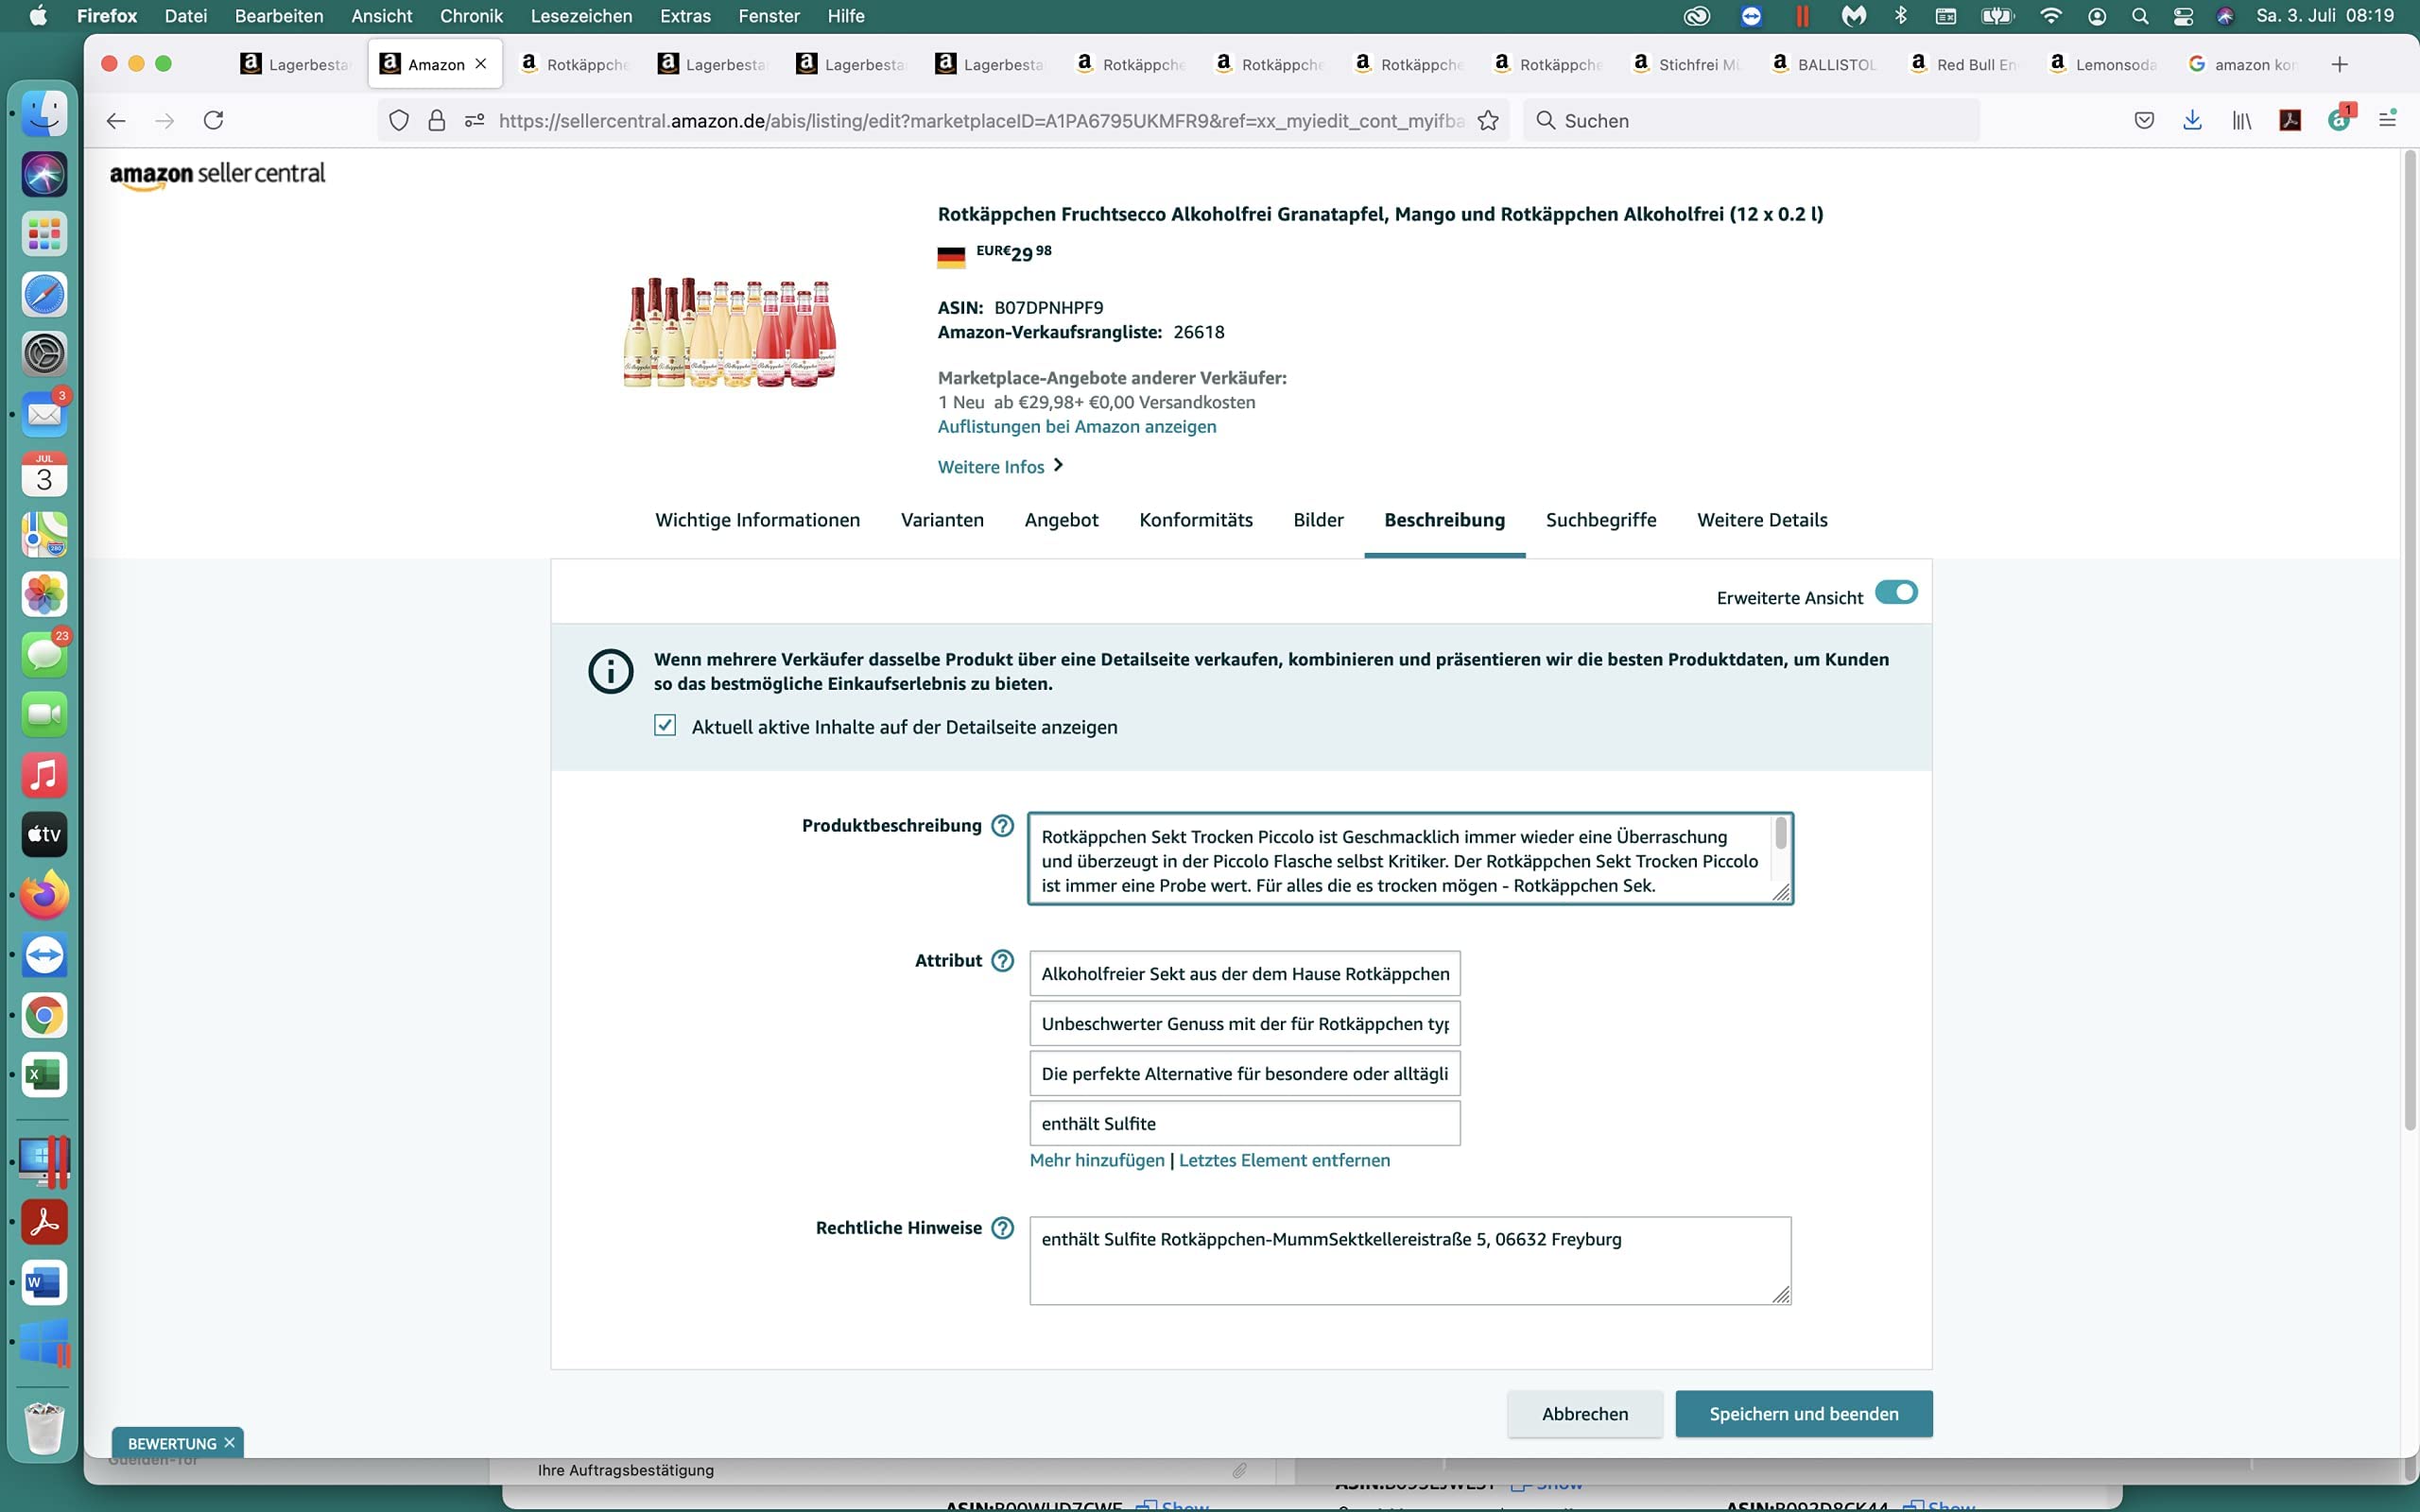Toggle the Erweiterte Ansicht switch
The width and height of the screenshot is (2420, 1512).
pyautogui.click(x=1895, y=593)
